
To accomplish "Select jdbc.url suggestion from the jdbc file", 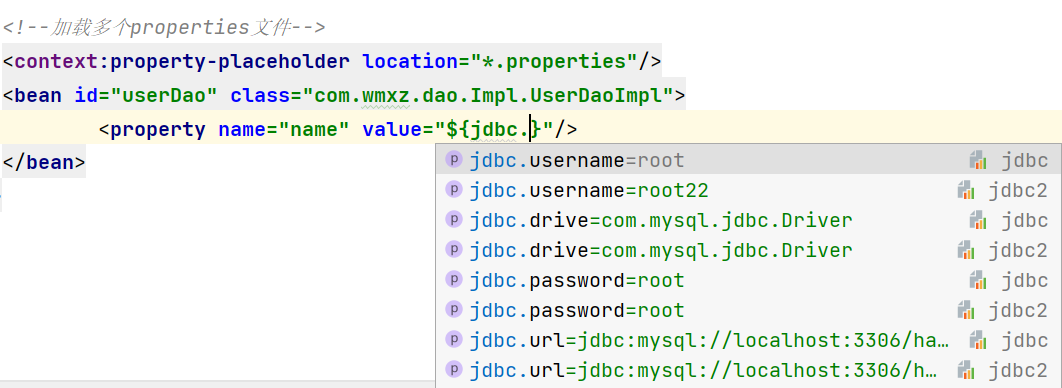I will (748, 340).
